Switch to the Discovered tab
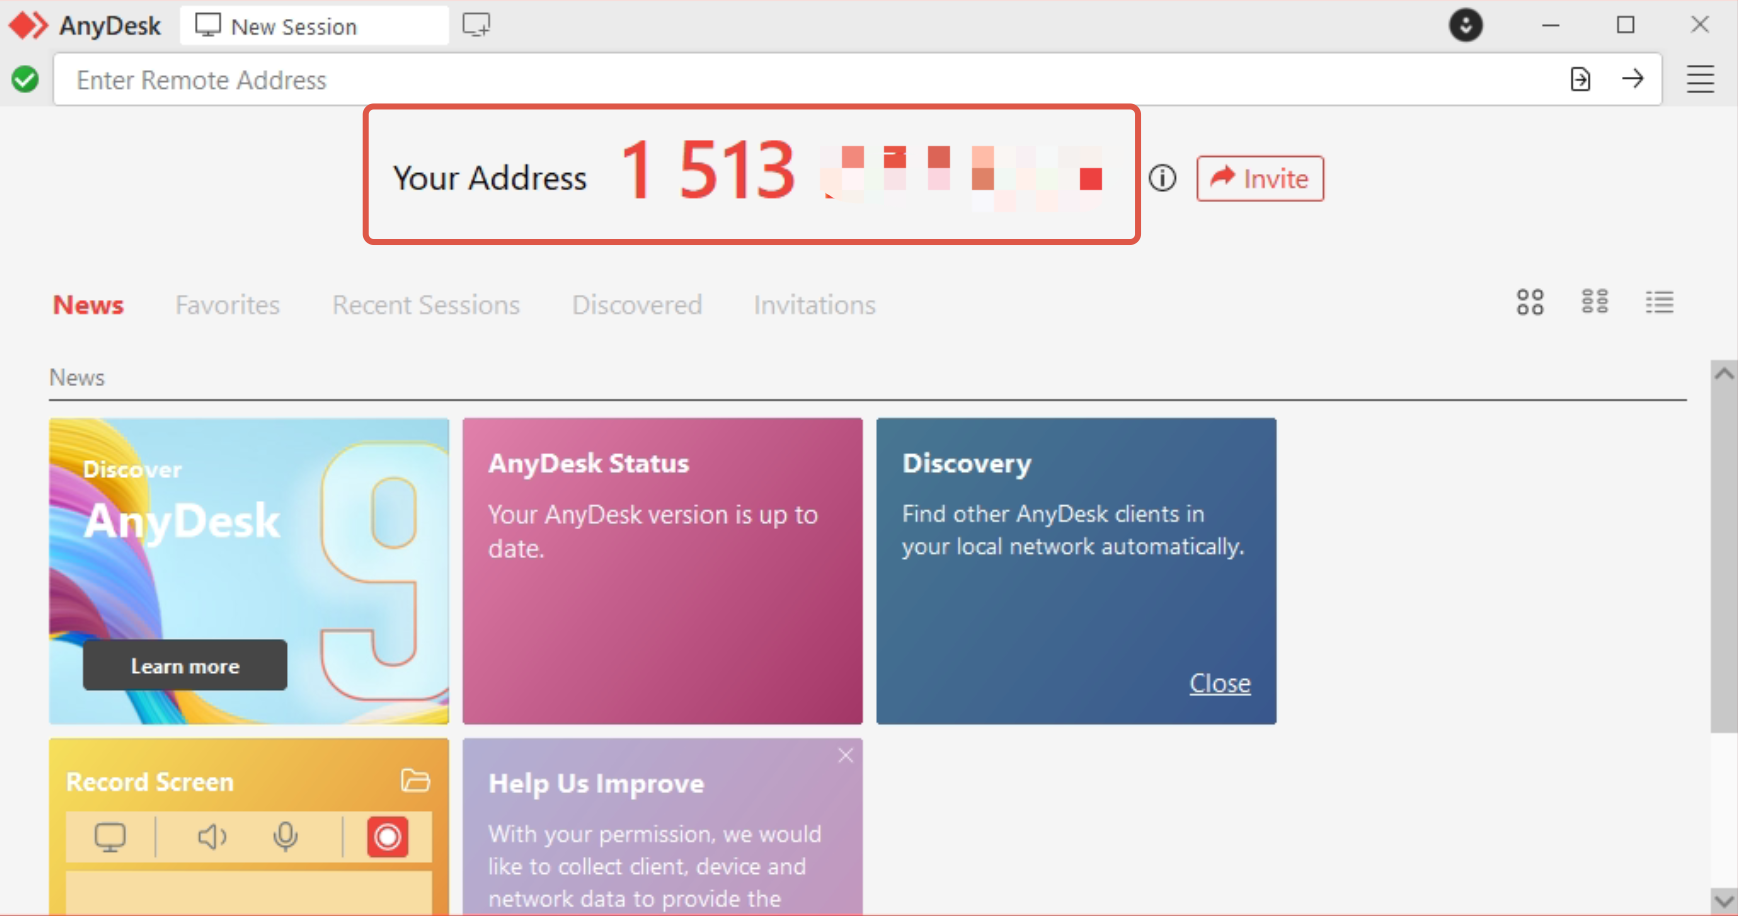 (637, 305)
